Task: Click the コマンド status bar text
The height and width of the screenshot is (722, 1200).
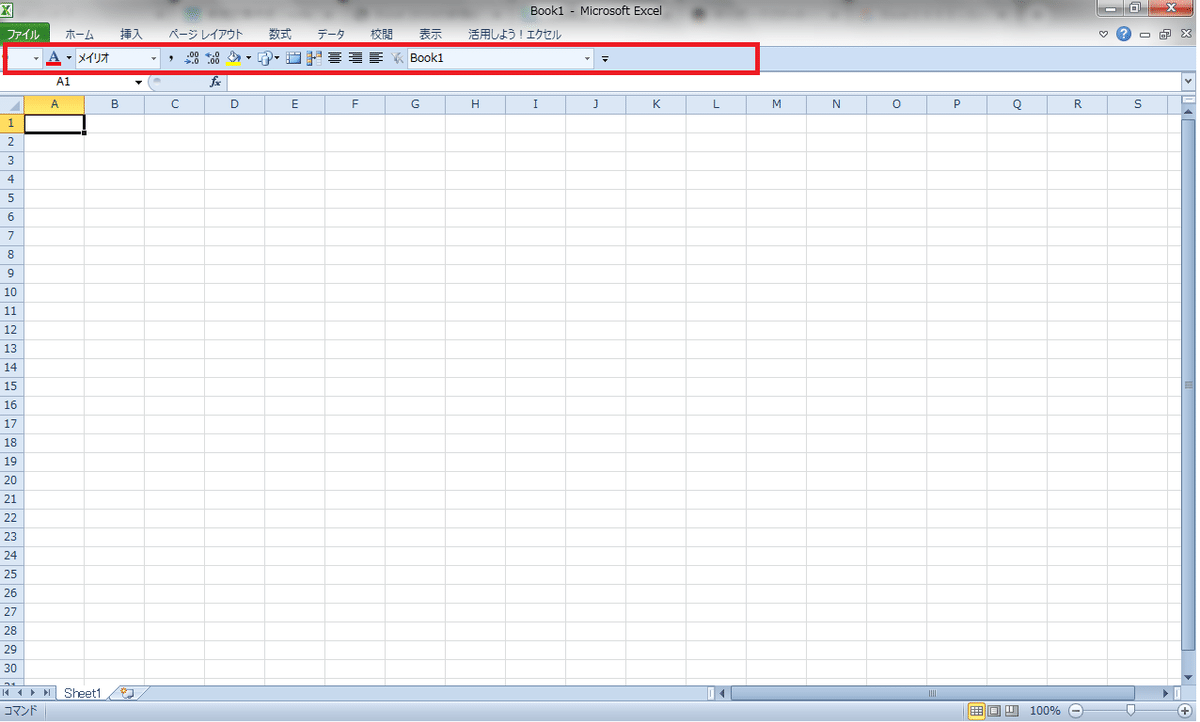Action: pos(20,711)
